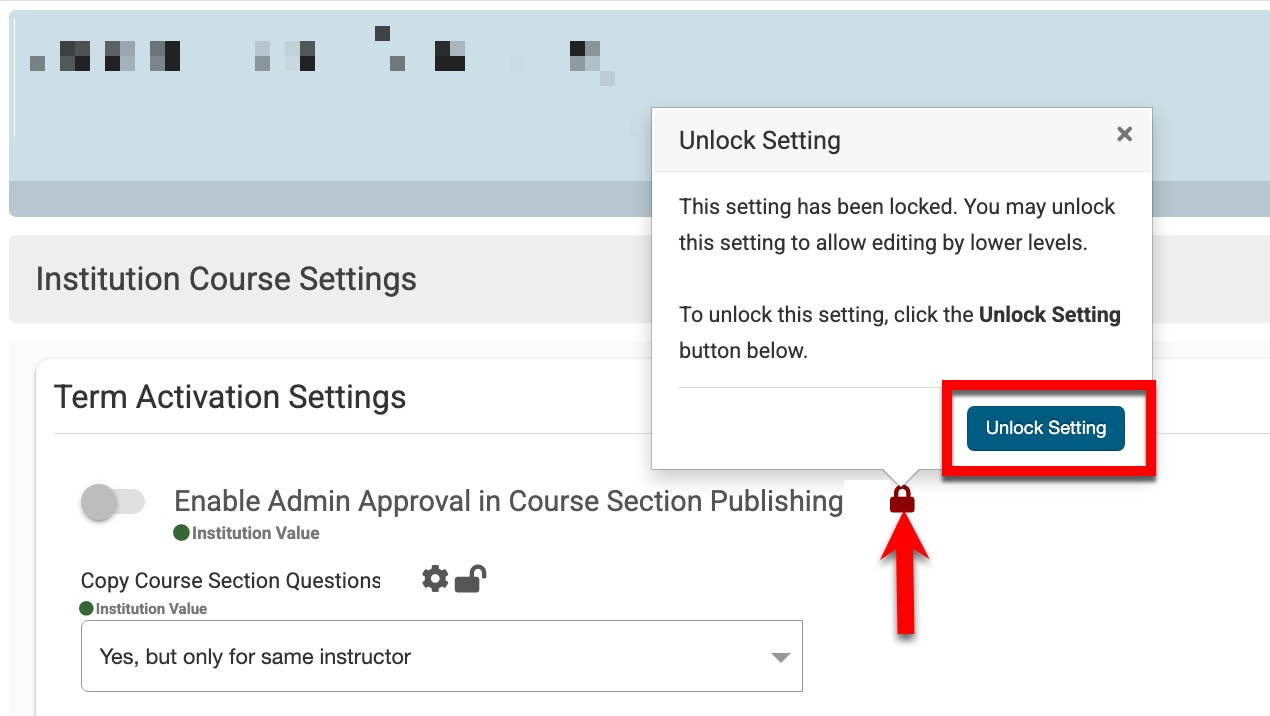The height and width of the screenshot is (716, 1270).
Task: Click green dot under Copy Course Section Questions
Action: point(86,608)
